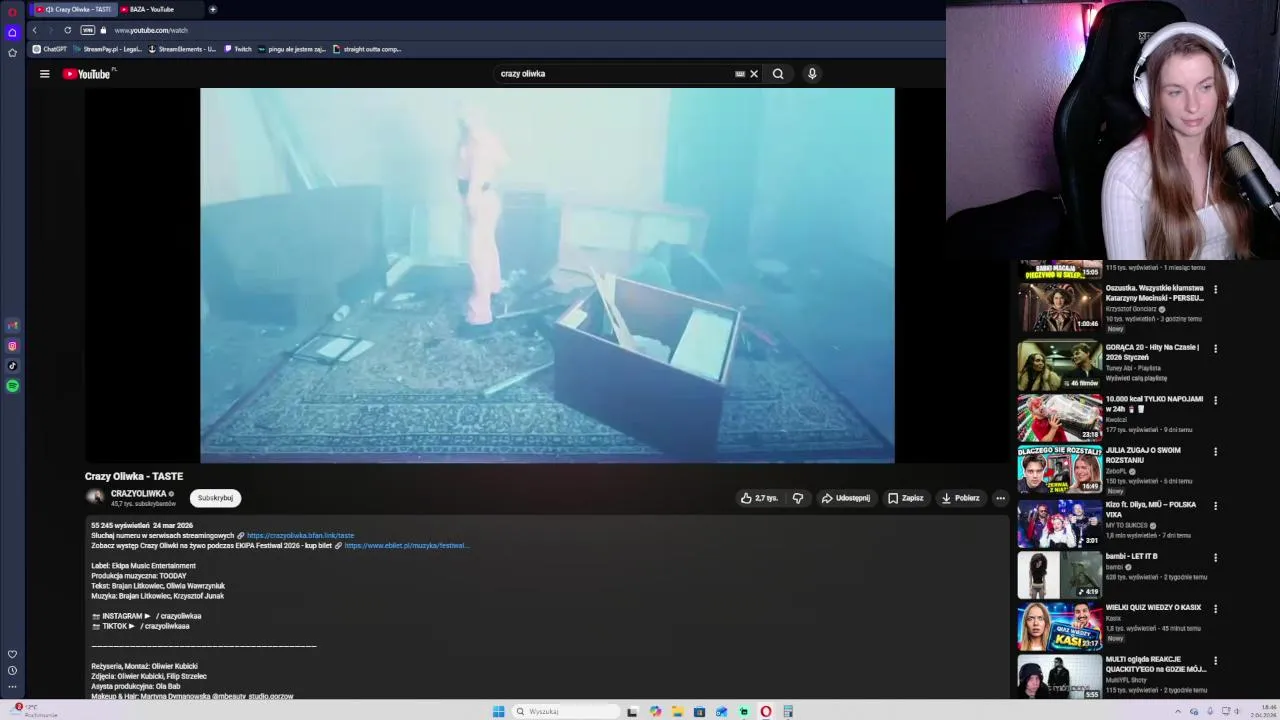Open the CRAZYOLIWKA channel avatar

tap(95, 497)
